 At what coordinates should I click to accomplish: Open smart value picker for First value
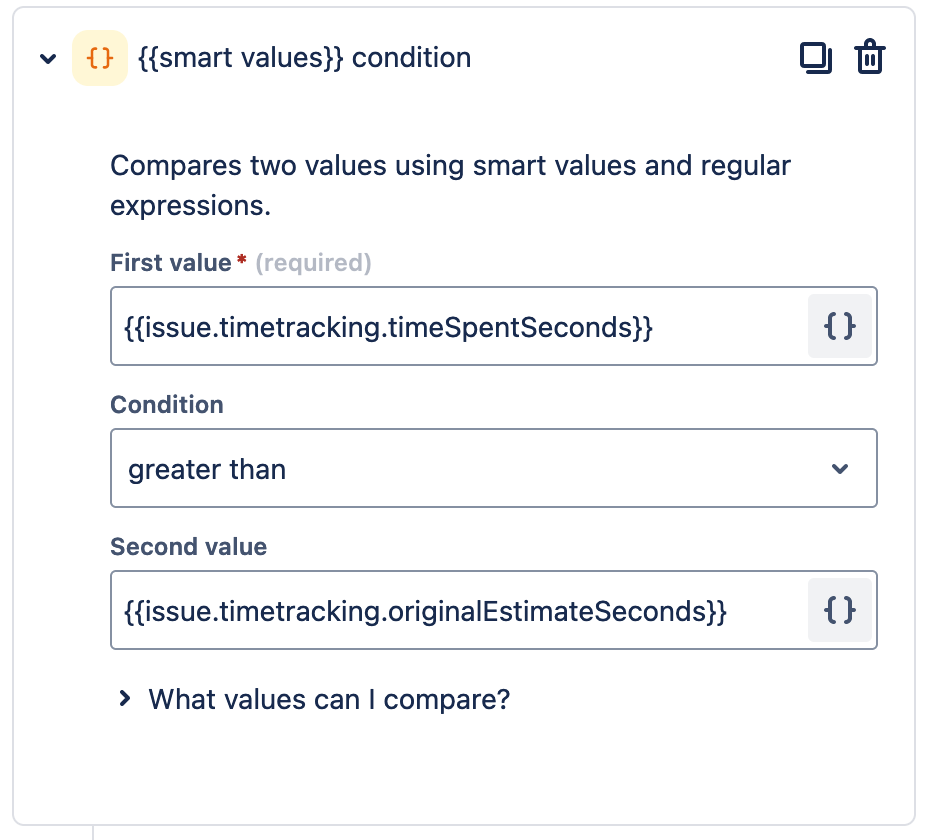840,326
